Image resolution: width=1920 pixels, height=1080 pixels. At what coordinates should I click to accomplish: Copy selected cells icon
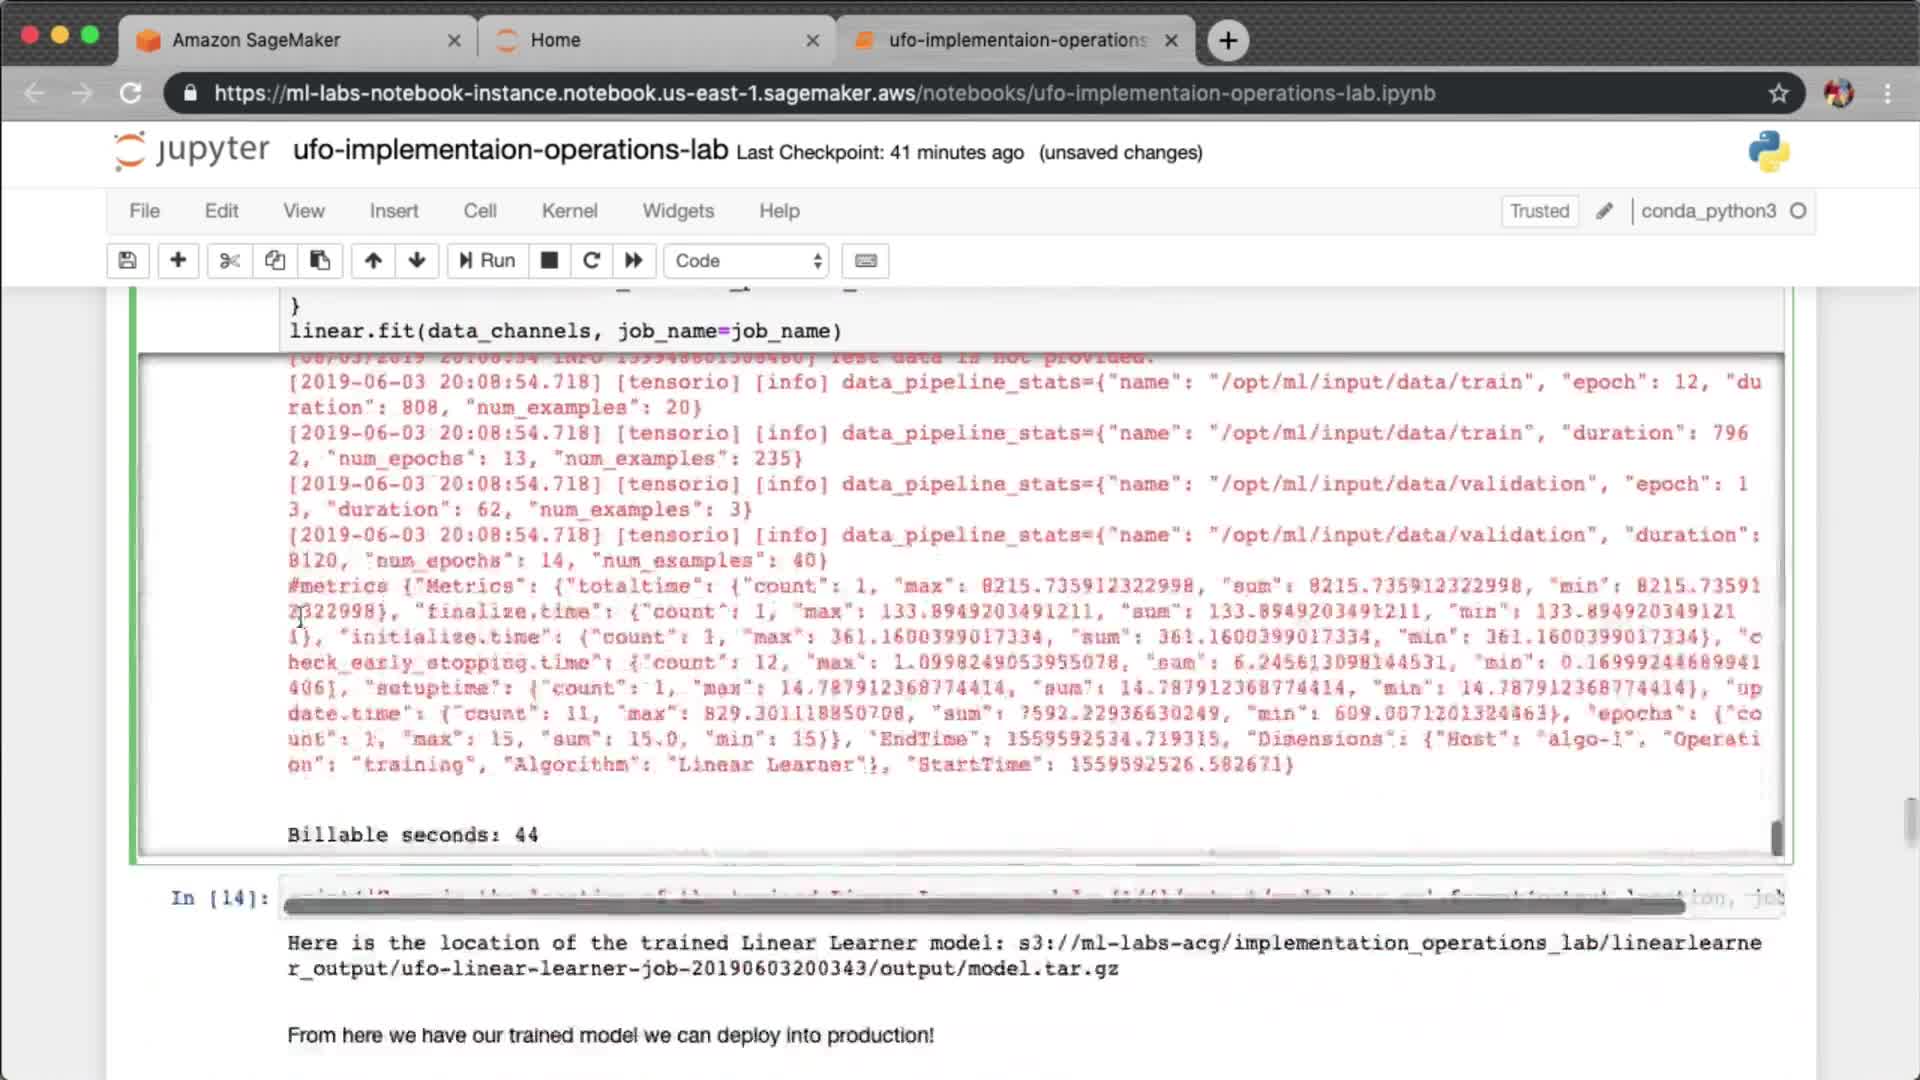click(275, 261)
